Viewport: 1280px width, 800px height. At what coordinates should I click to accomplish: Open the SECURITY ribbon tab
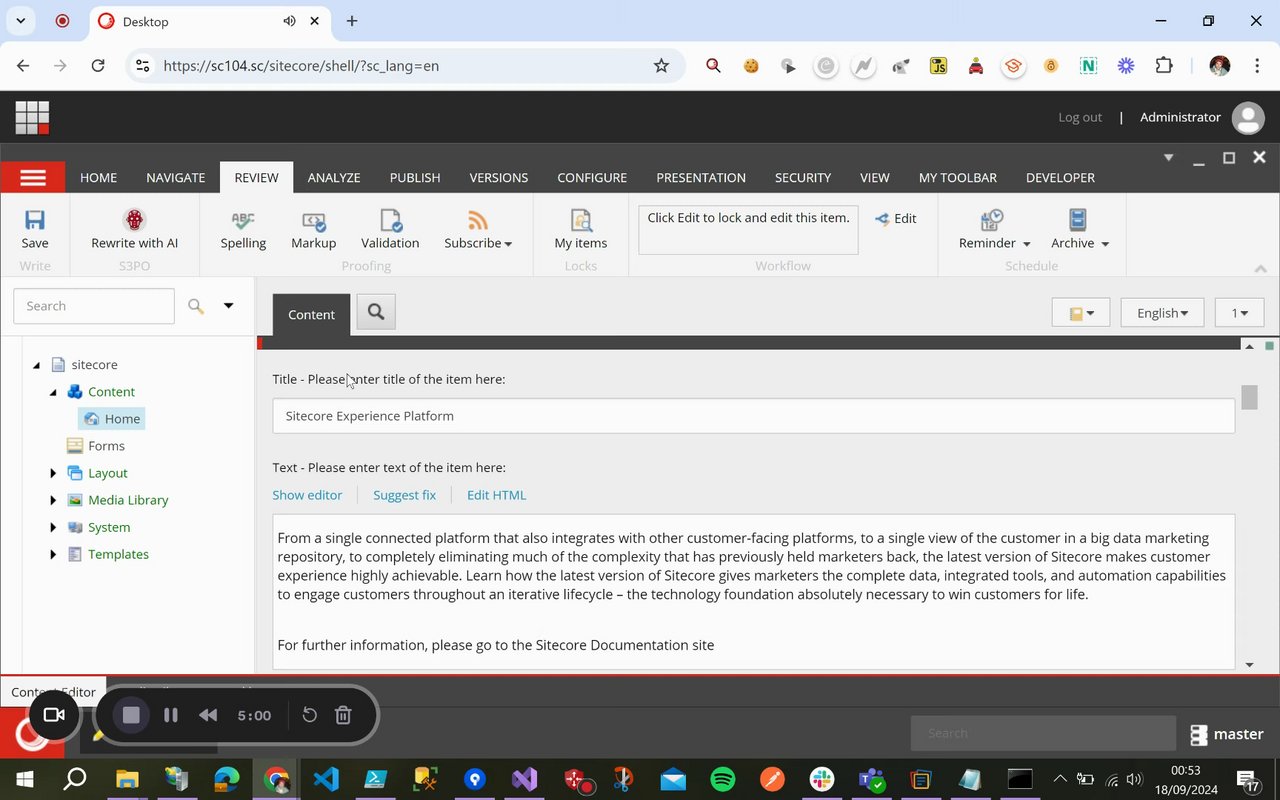pos(803,177)
